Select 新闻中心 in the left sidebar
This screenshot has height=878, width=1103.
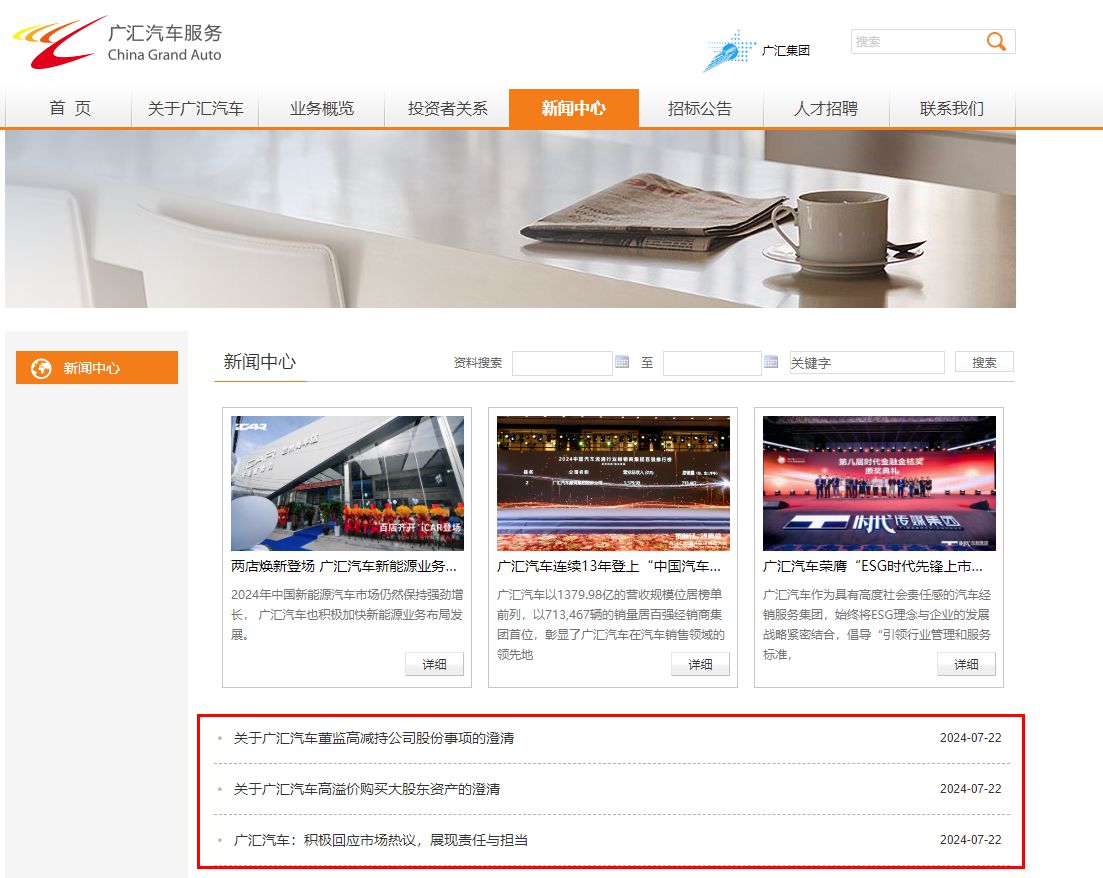pos(97,368)
